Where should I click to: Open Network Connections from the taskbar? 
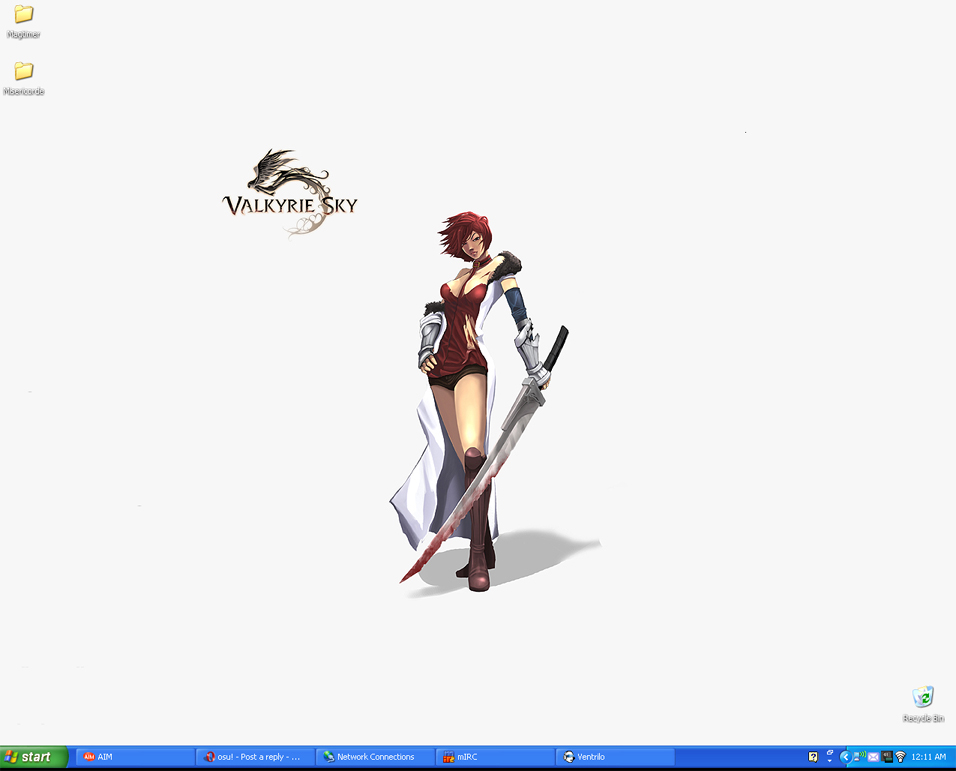click(x=376, y=757)
